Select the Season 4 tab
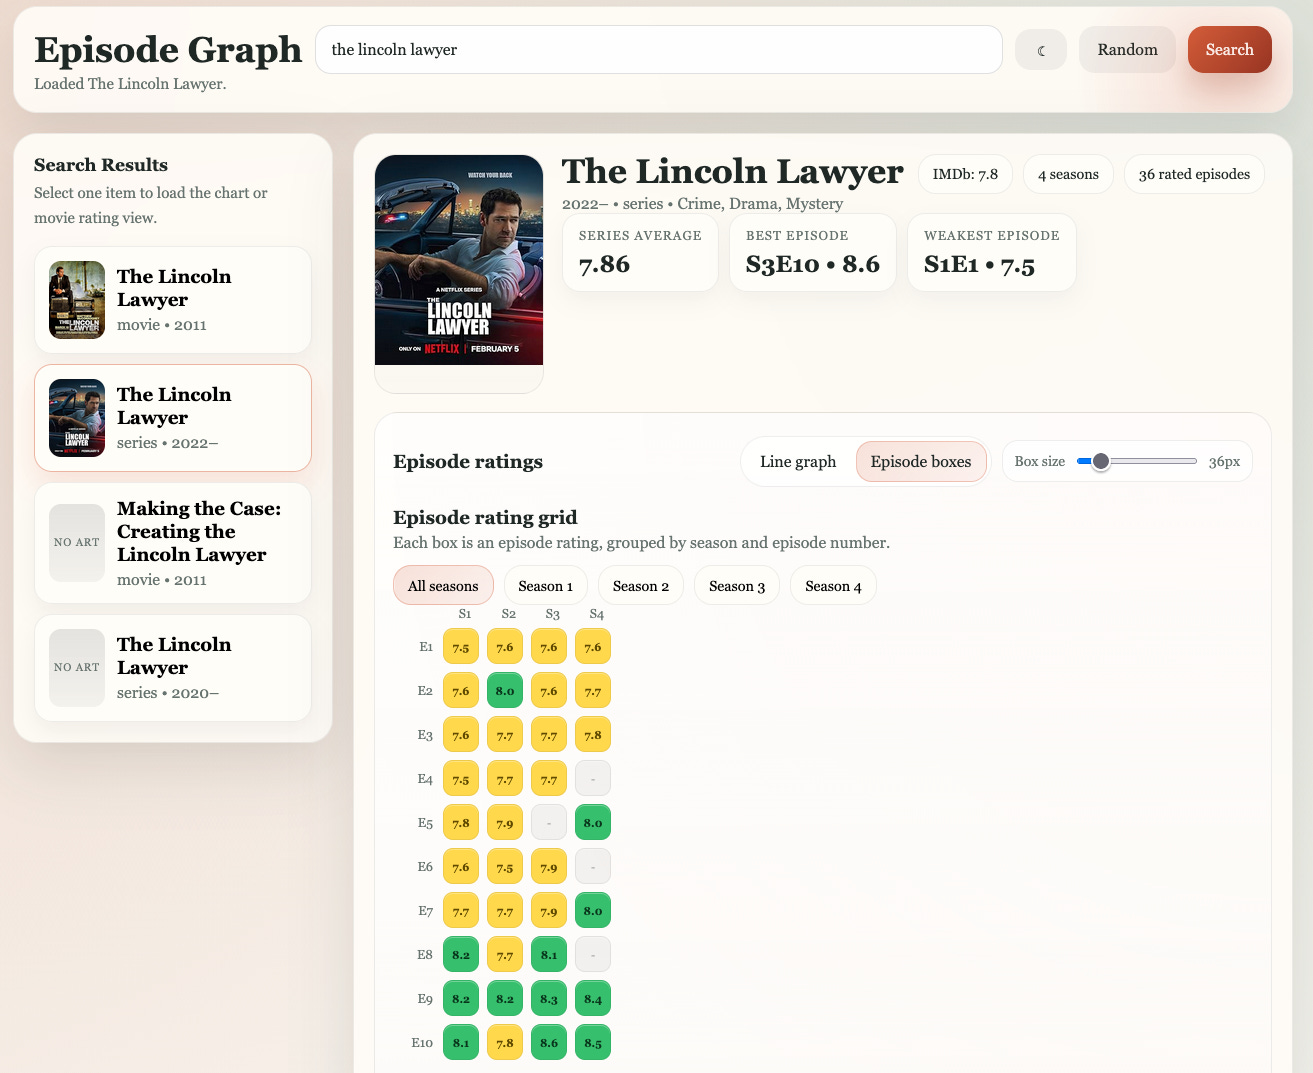 pos(833,586)
